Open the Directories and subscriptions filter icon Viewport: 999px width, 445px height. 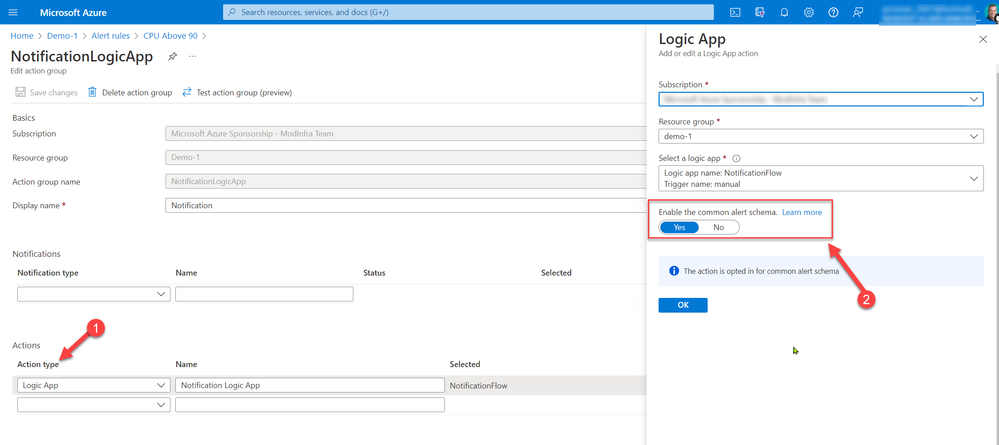tap(759, 12)
